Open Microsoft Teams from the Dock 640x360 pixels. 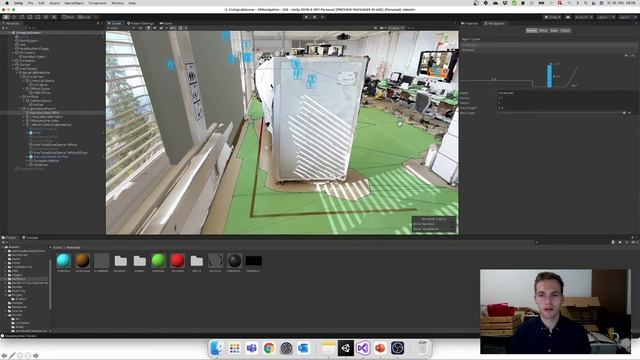click(251, 348)
